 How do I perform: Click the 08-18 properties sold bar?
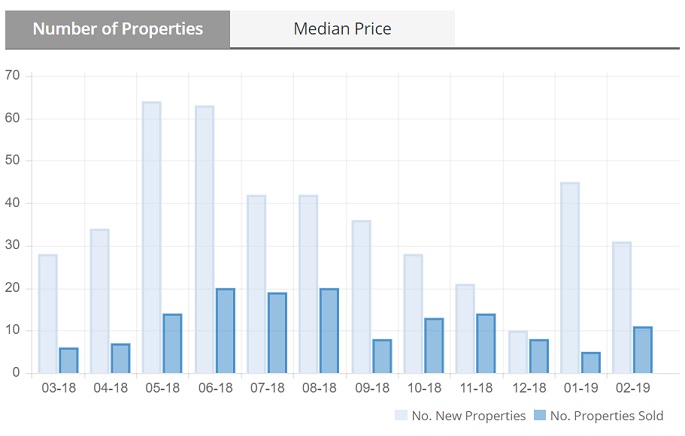329,331
